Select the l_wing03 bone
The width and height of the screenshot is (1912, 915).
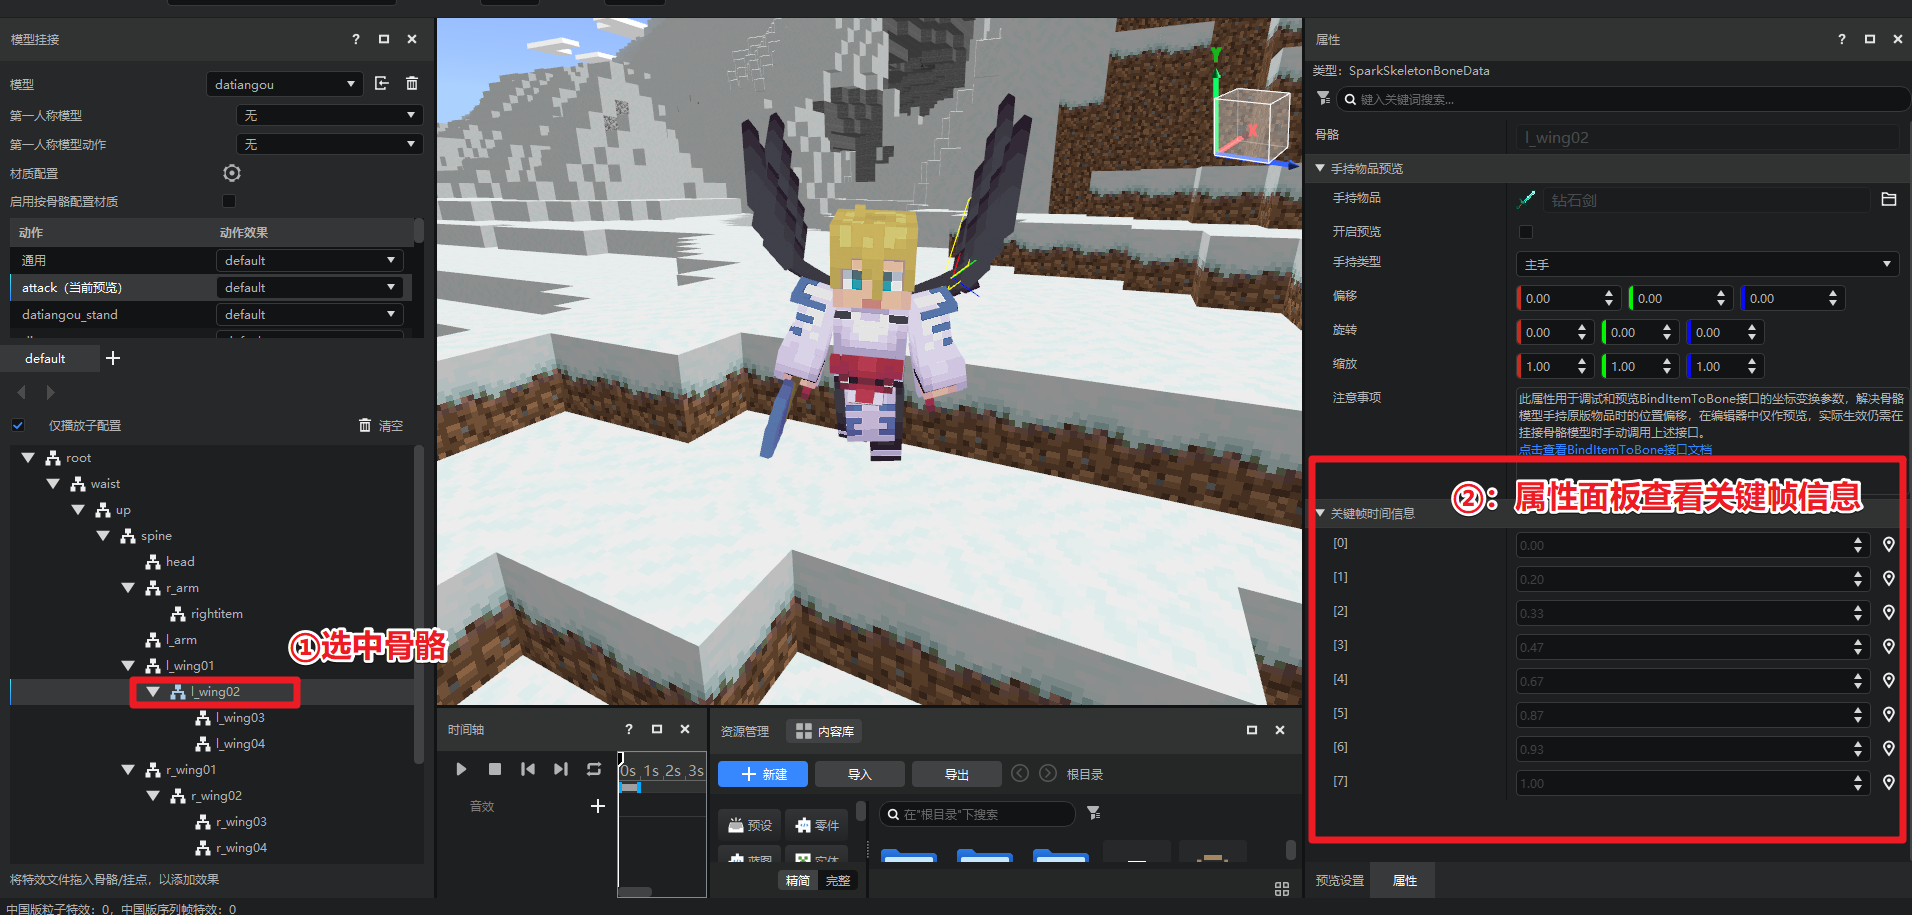pos(240,717)
